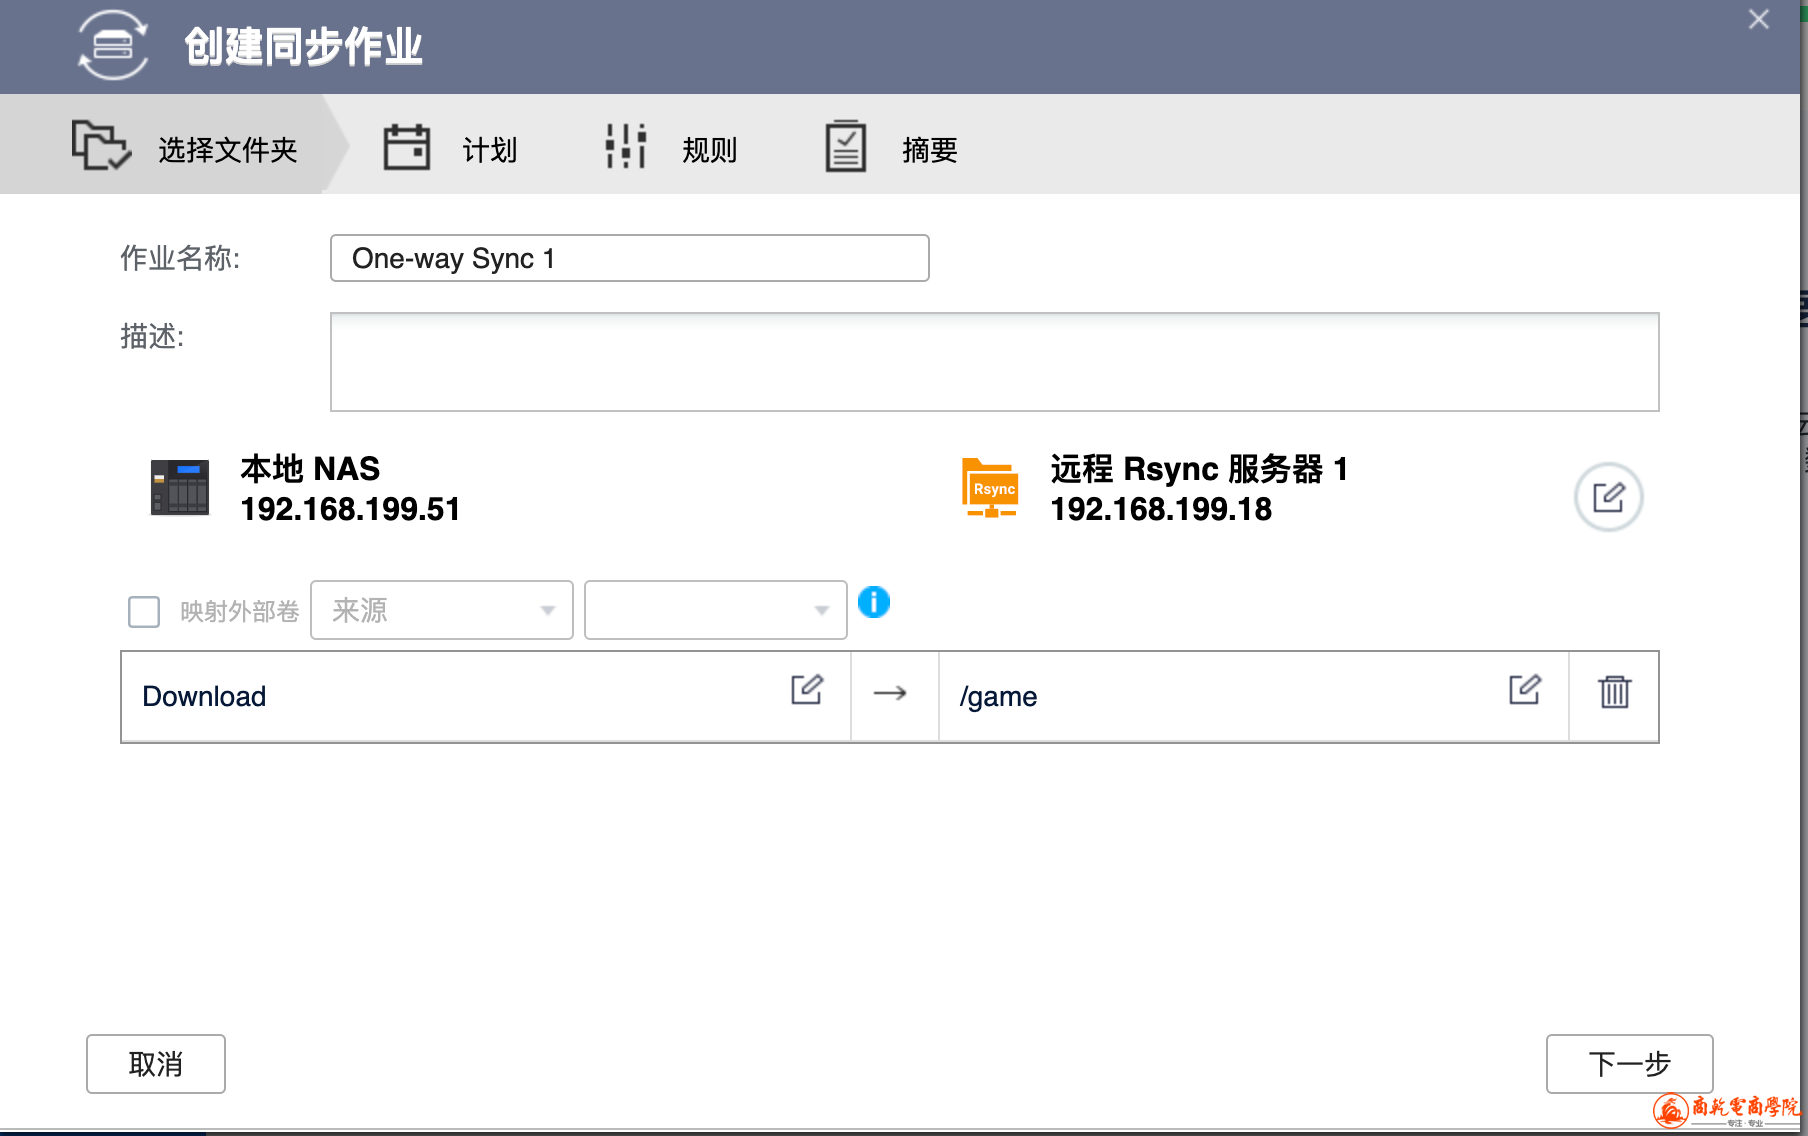The image size is (1808, 1136).
Task: Click the sync job logo in title bar
Action: pyautogui.click(x=113, y=45)
